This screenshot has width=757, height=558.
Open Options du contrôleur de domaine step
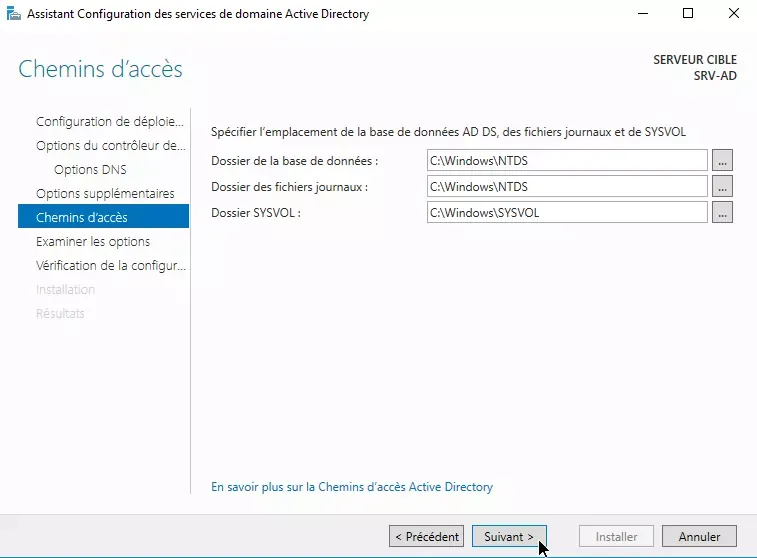(110, 146)
